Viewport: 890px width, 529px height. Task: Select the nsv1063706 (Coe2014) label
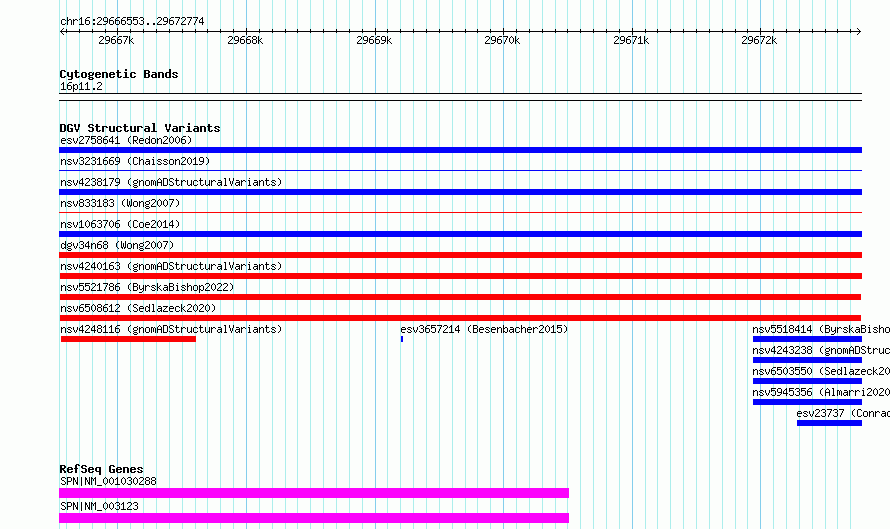point(120,224)
